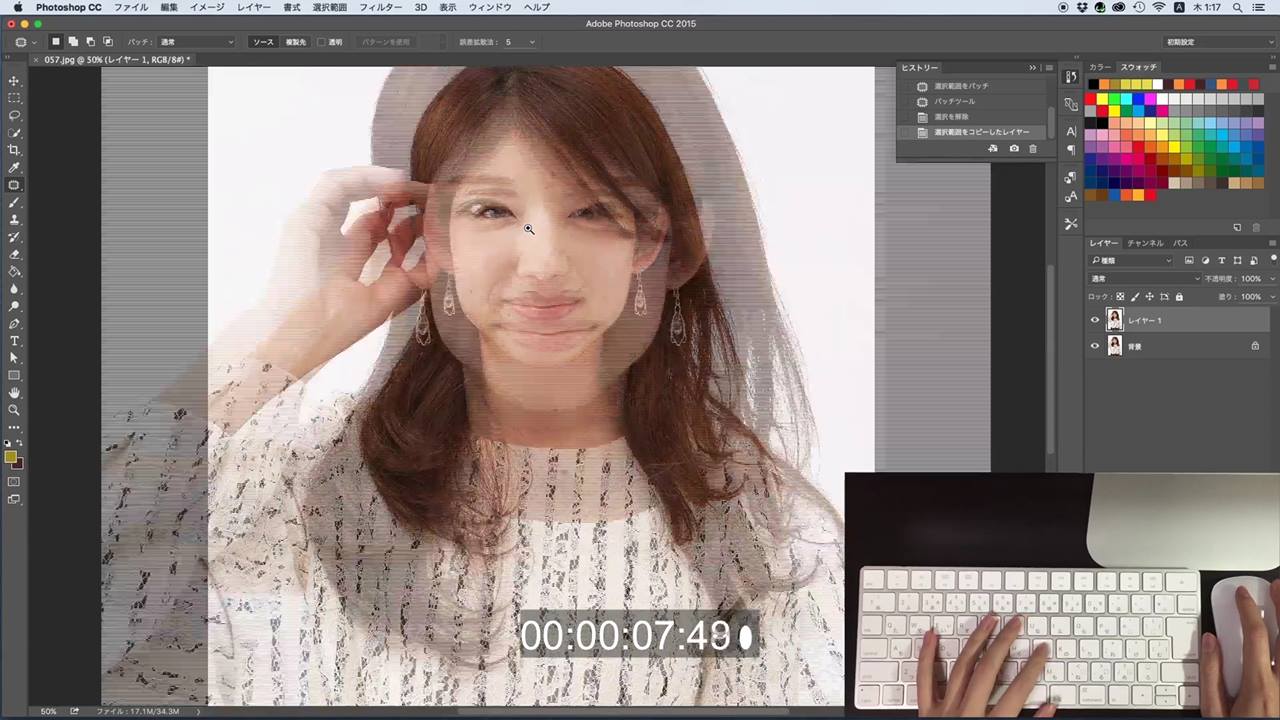The width and height of the screenshot is (1280, 720).
Task: Select the Crop tool
Action: point(14,150)
